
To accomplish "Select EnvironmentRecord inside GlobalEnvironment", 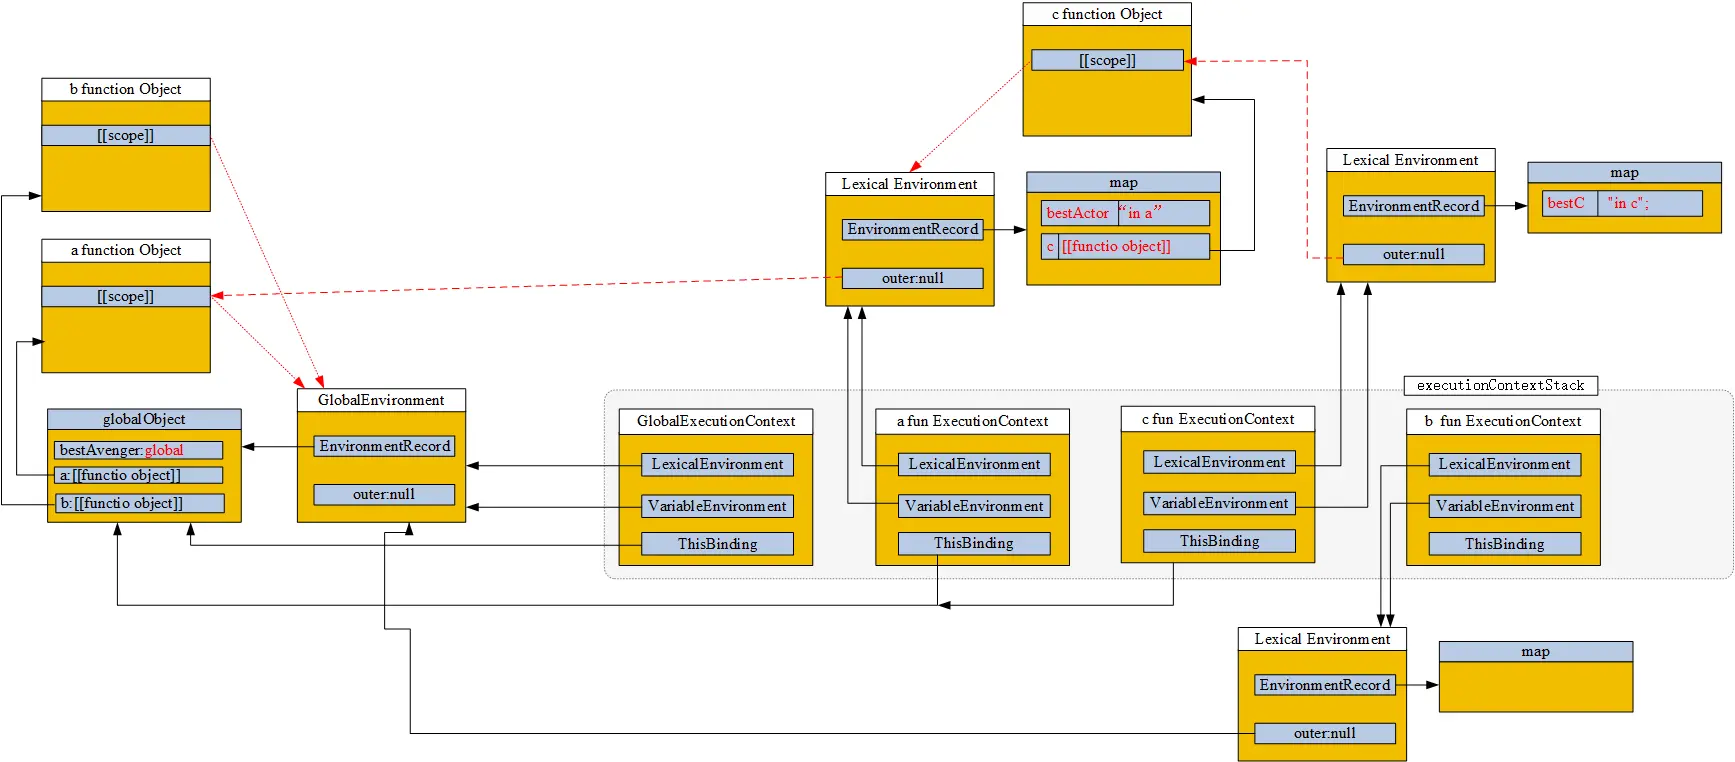I will [x=385, y=446].
